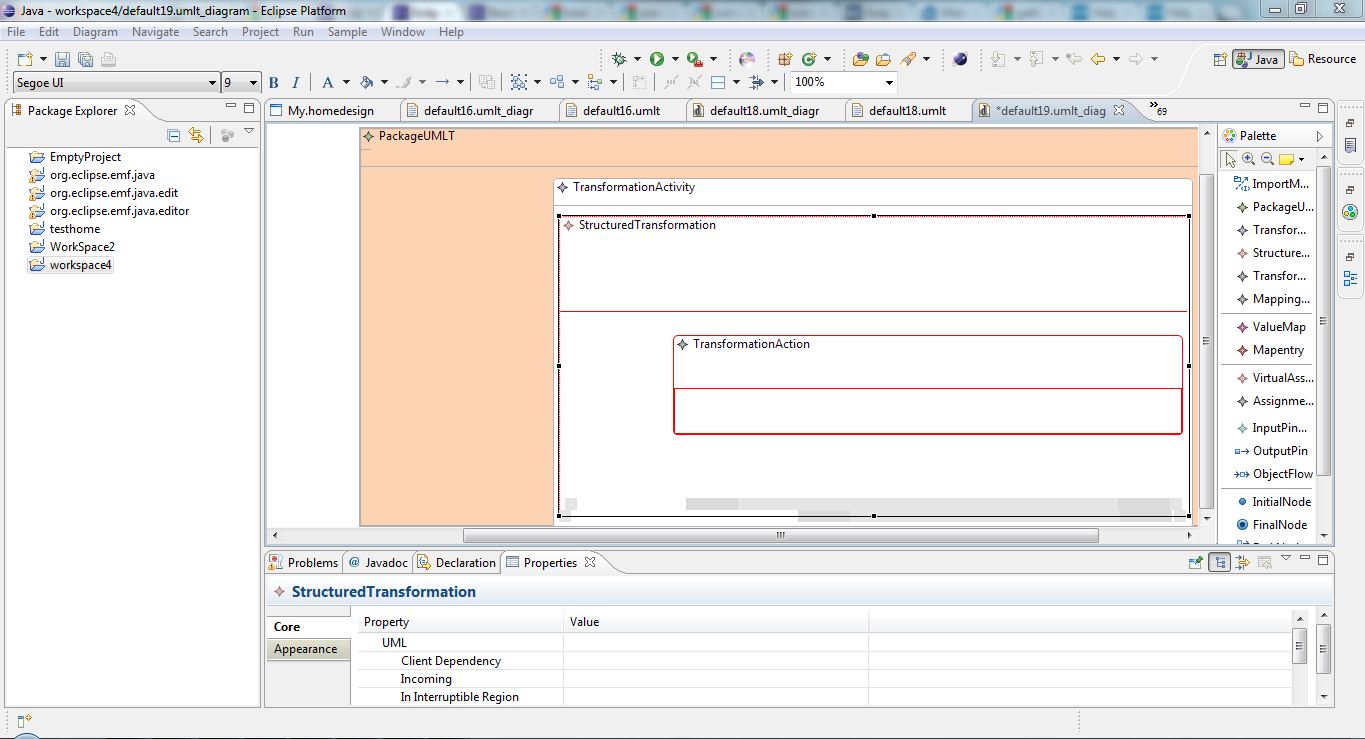Minimize the Properties view panel
Image resolution: width=1365 pixels, height=739 pixels.
click(x=1306, y=559)
